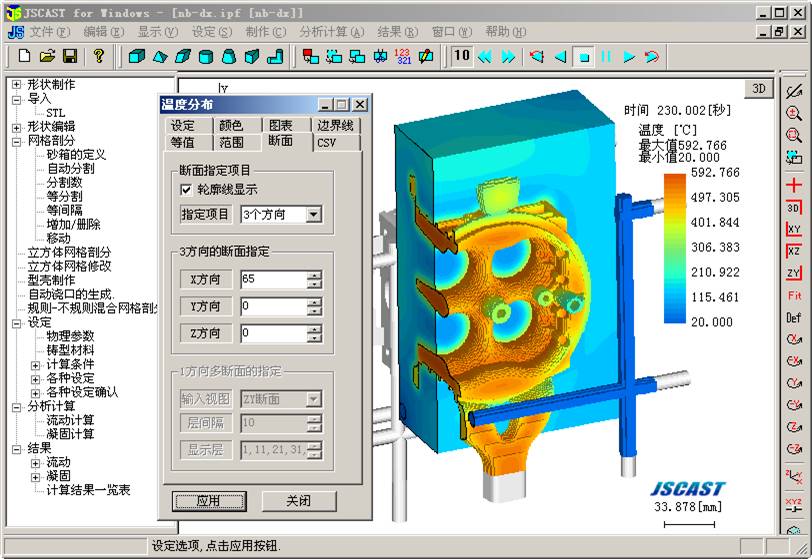
Task: Select 砂箱的定义 in the tree
Action: [x=77, y=154]
